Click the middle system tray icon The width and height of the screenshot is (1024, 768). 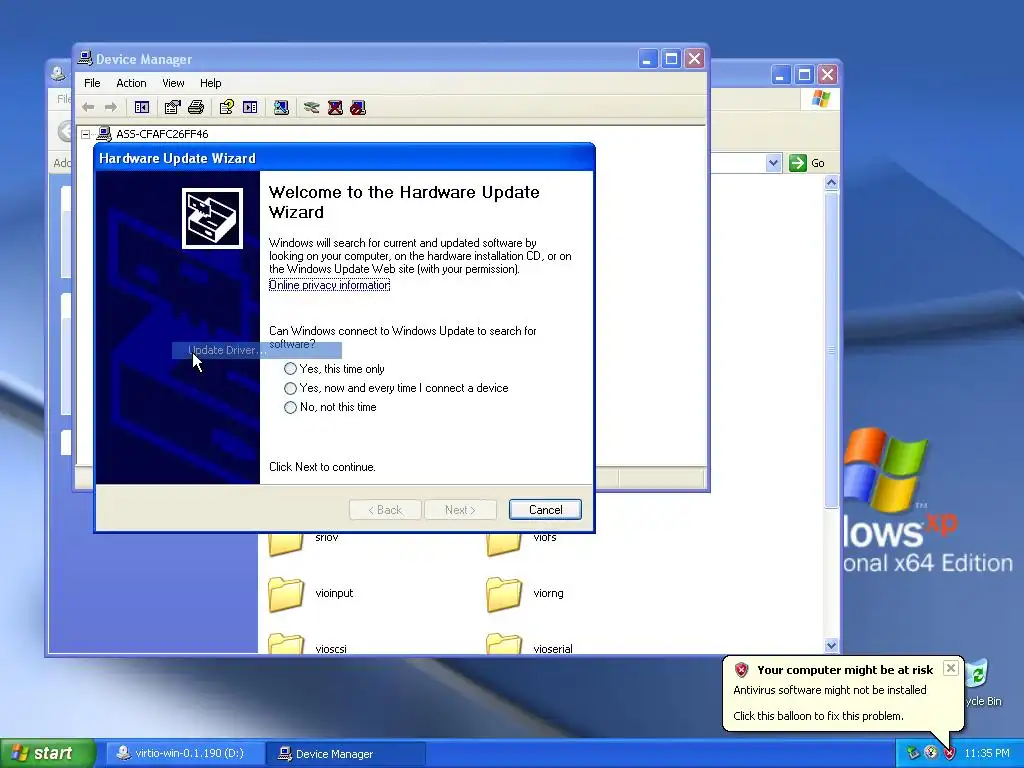[931, 753]
